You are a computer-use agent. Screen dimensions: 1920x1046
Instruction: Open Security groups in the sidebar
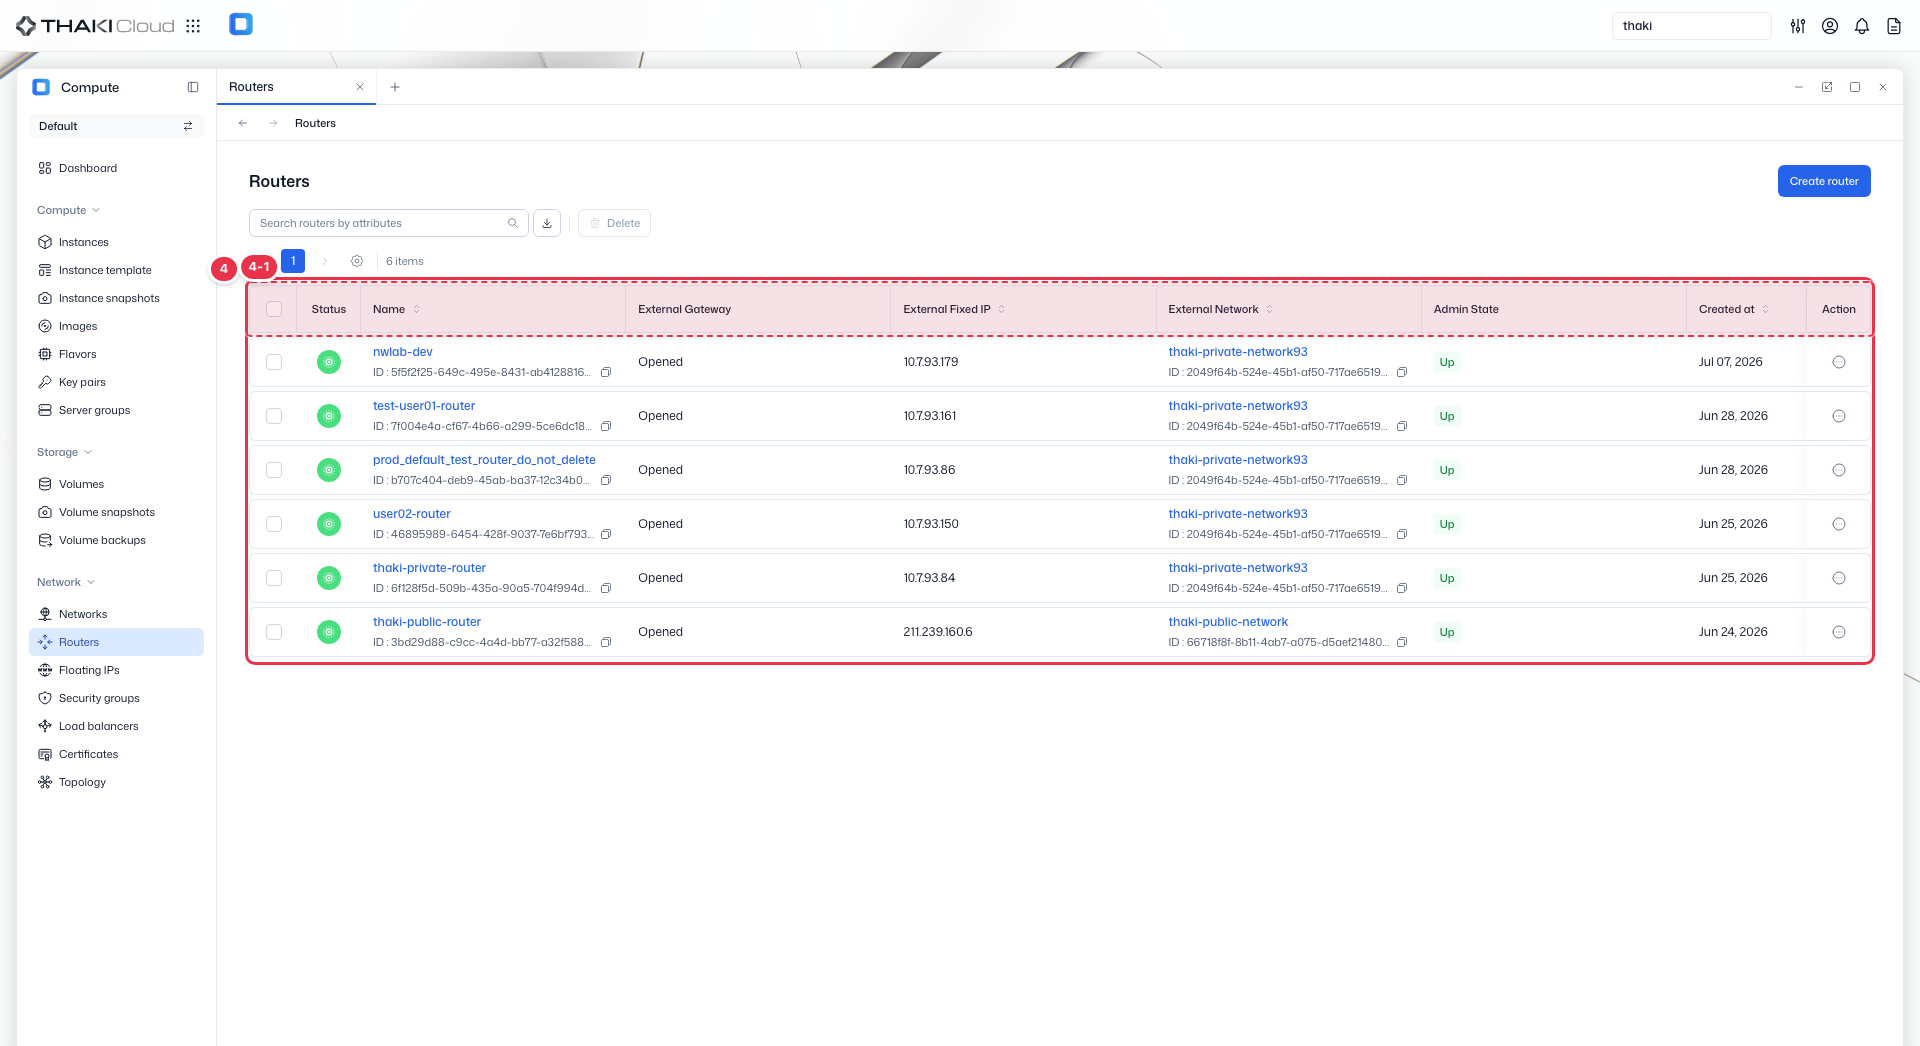click(116, 698)
